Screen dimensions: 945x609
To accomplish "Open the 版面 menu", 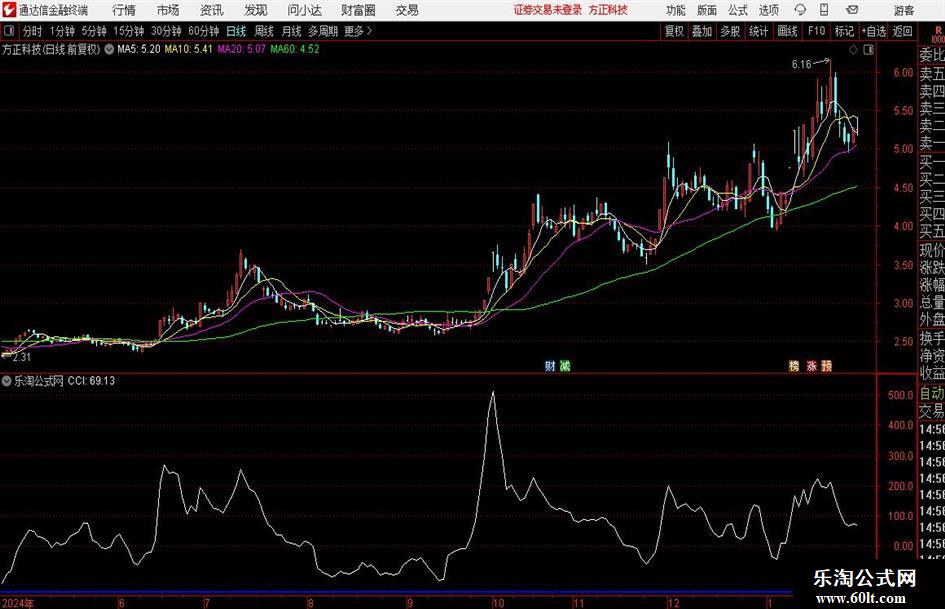I will pyautogui.click(x=707, y=10).
